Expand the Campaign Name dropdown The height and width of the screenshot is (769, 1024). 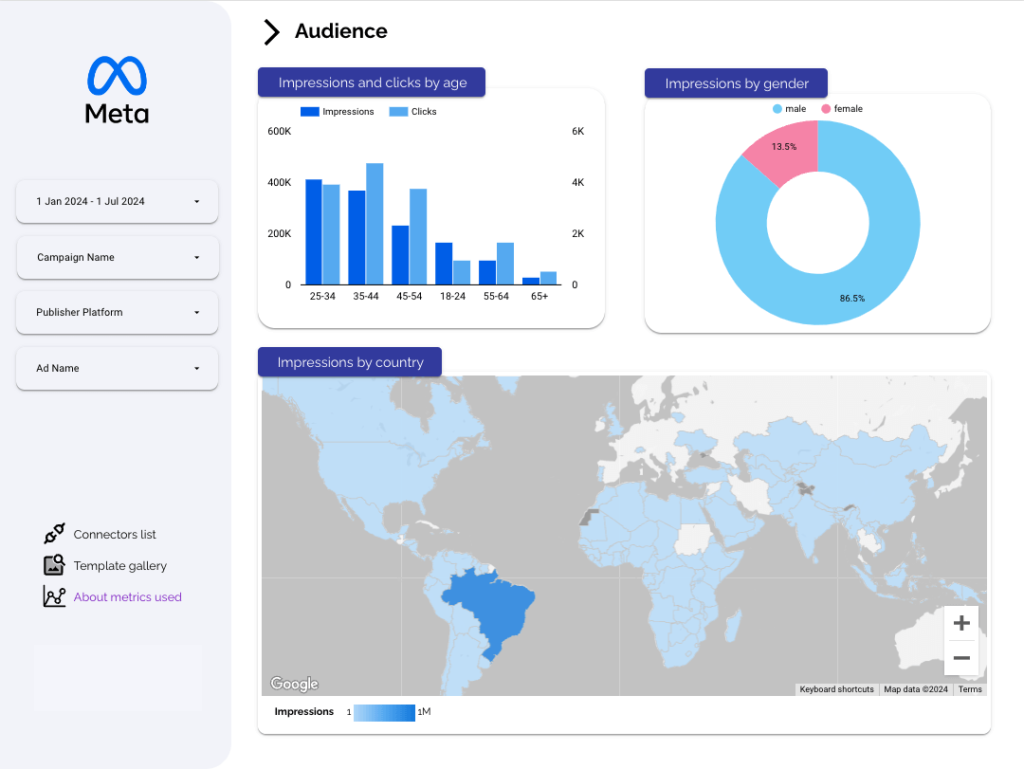click(117, 257)
